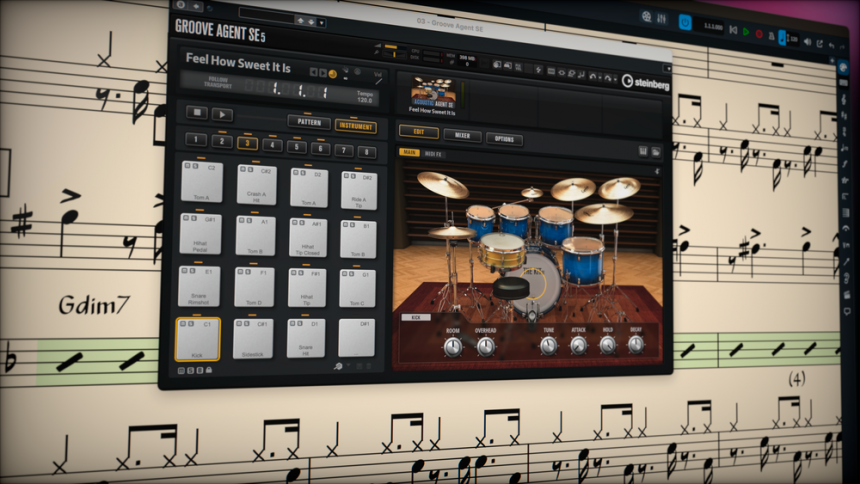The image size is (860, 484).
Task: Open the Options tab
Action: [x=504, y=139]
